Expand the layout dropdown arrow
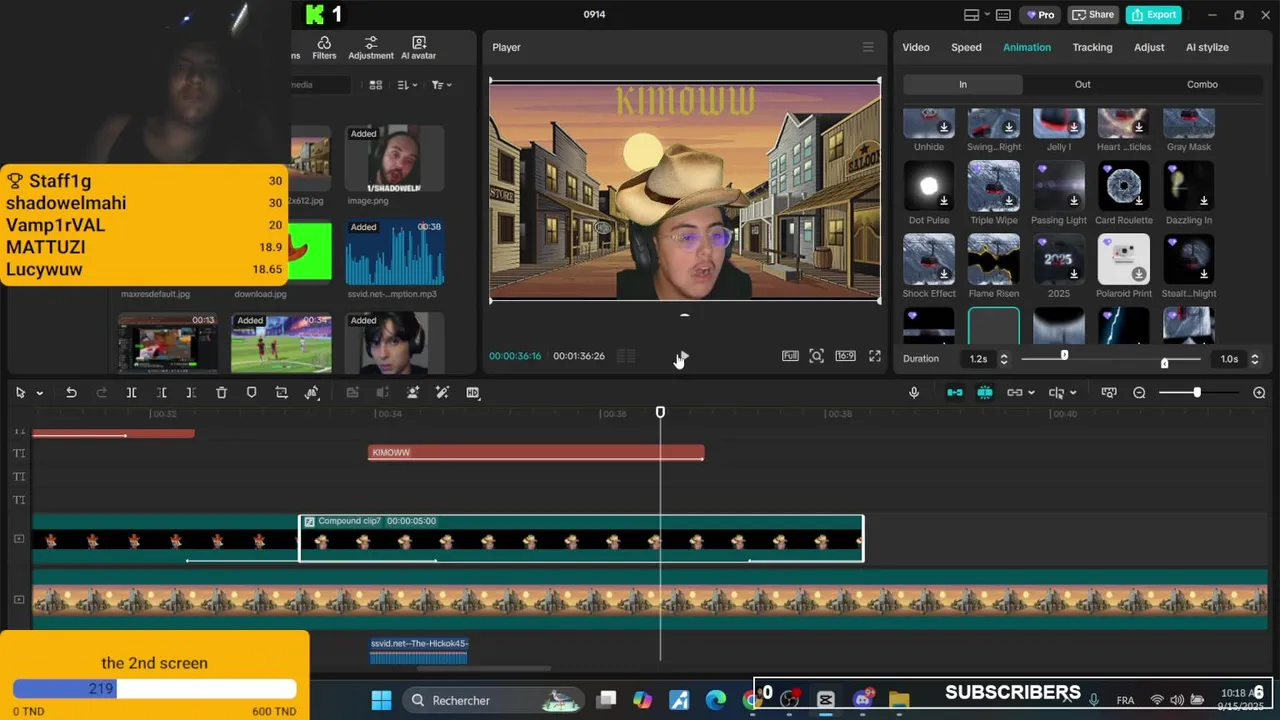The width and height of the screenshot is (1280, 720). point(987,14)
